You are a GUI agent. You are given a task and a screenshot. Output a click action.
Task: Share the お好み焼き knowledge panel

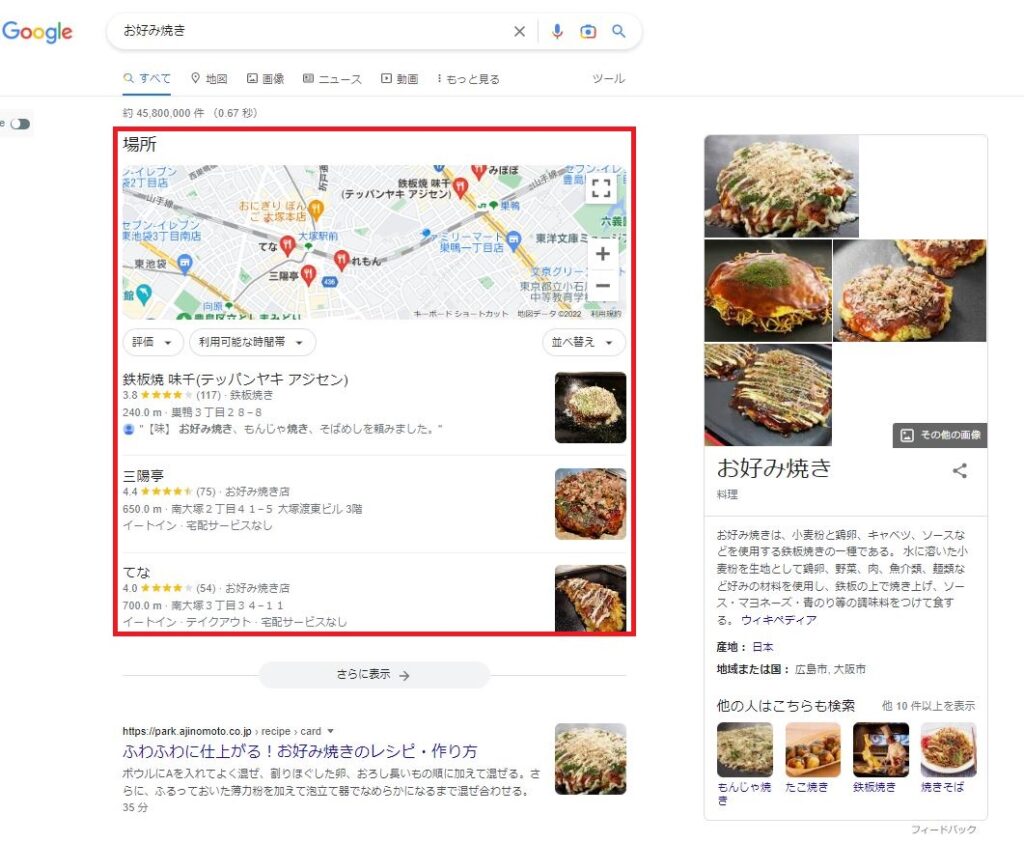pos(959,470)
